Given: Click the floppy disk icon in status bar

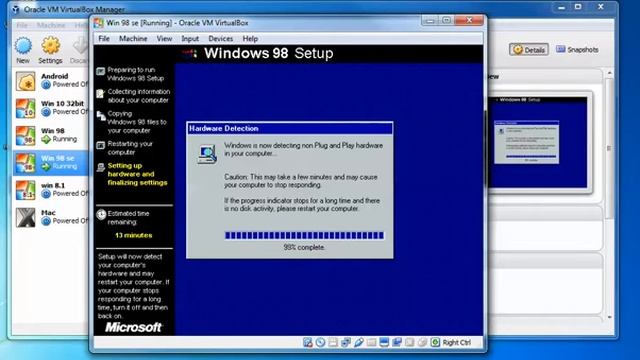Looking at the screenshot, I should [333, 342].
